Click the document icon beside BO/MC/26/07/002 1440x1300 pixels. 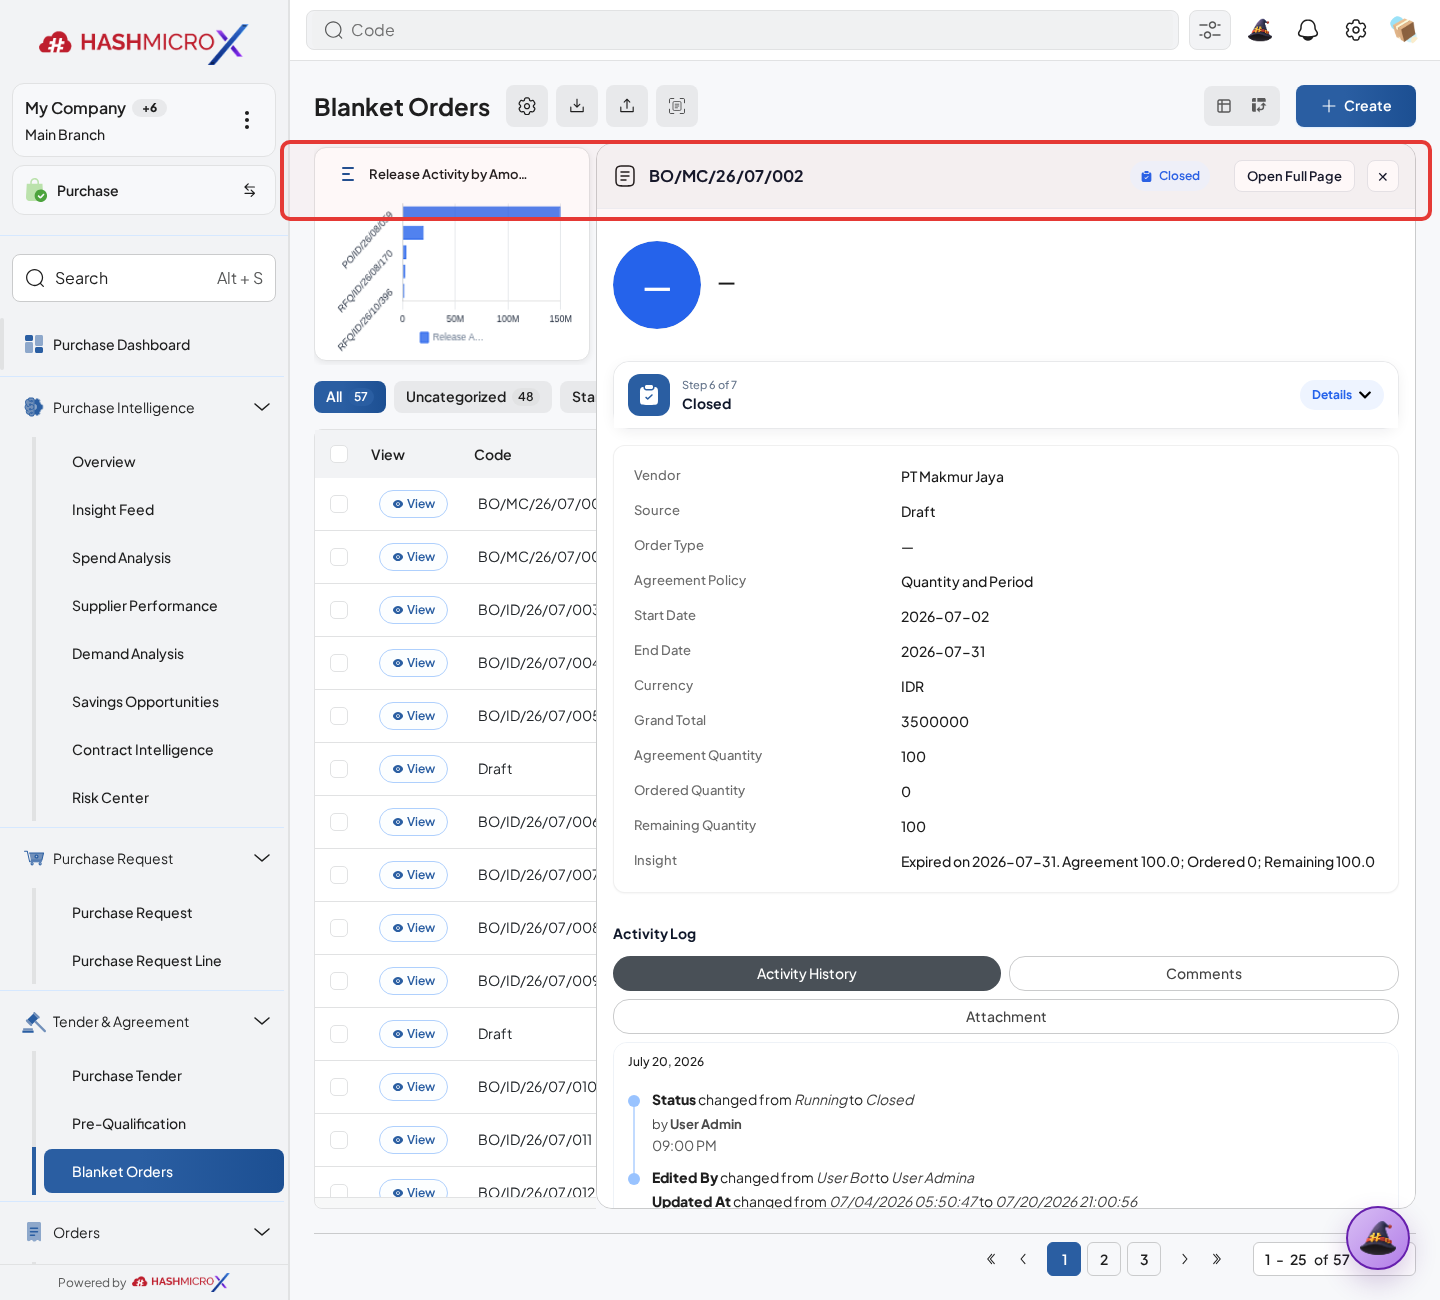click(625, 176)
